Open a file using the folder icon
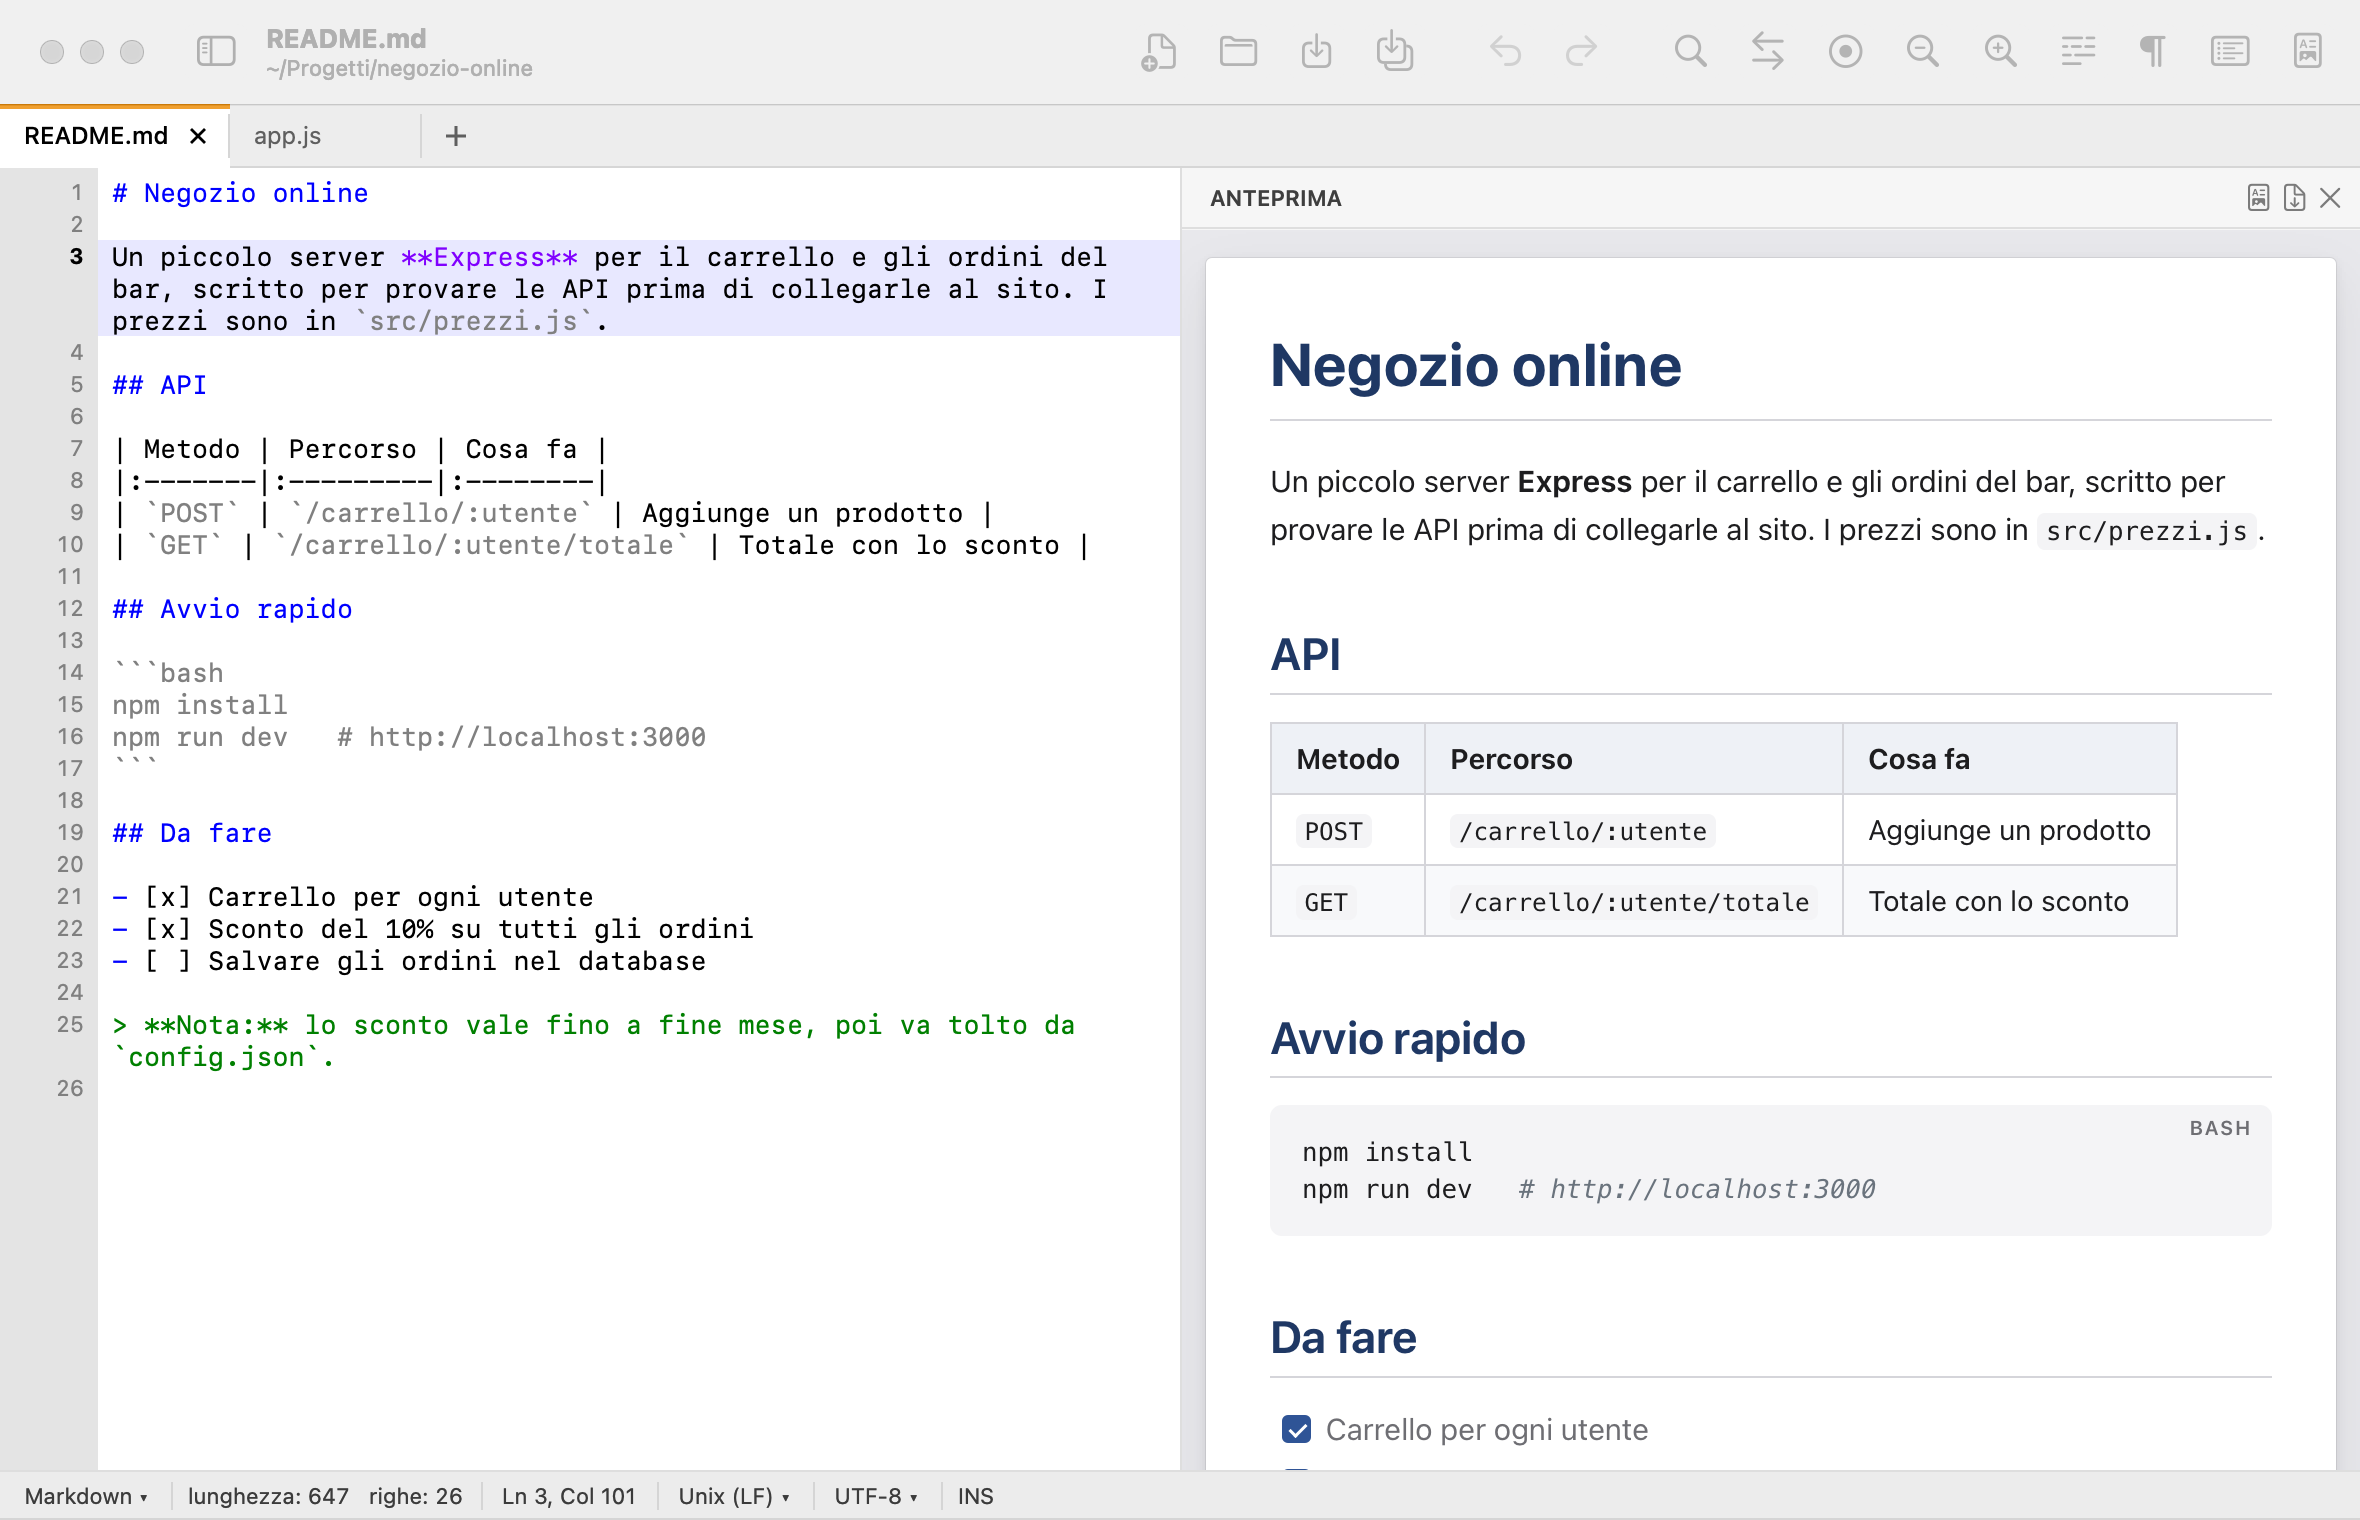Viewport: 2360px width, 1520px height. point(1238,51)
